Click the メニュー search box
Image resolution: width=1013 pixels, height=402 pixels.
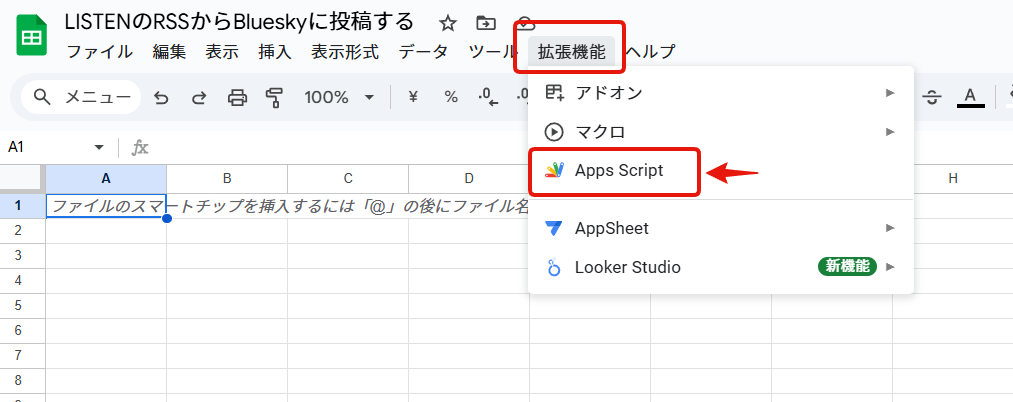[x=81, y=98]
